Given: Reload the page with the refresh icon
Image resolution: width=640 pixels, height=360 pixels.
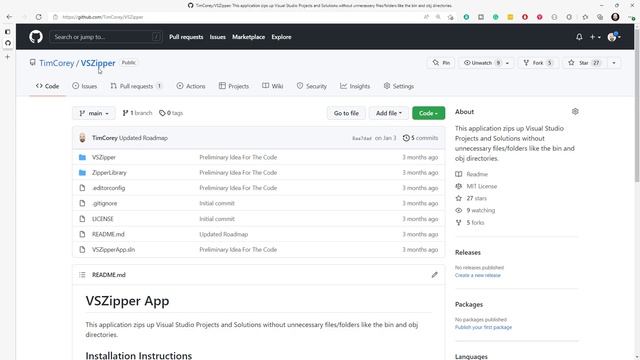Looking at the screenshot, I should pos(38,17).
